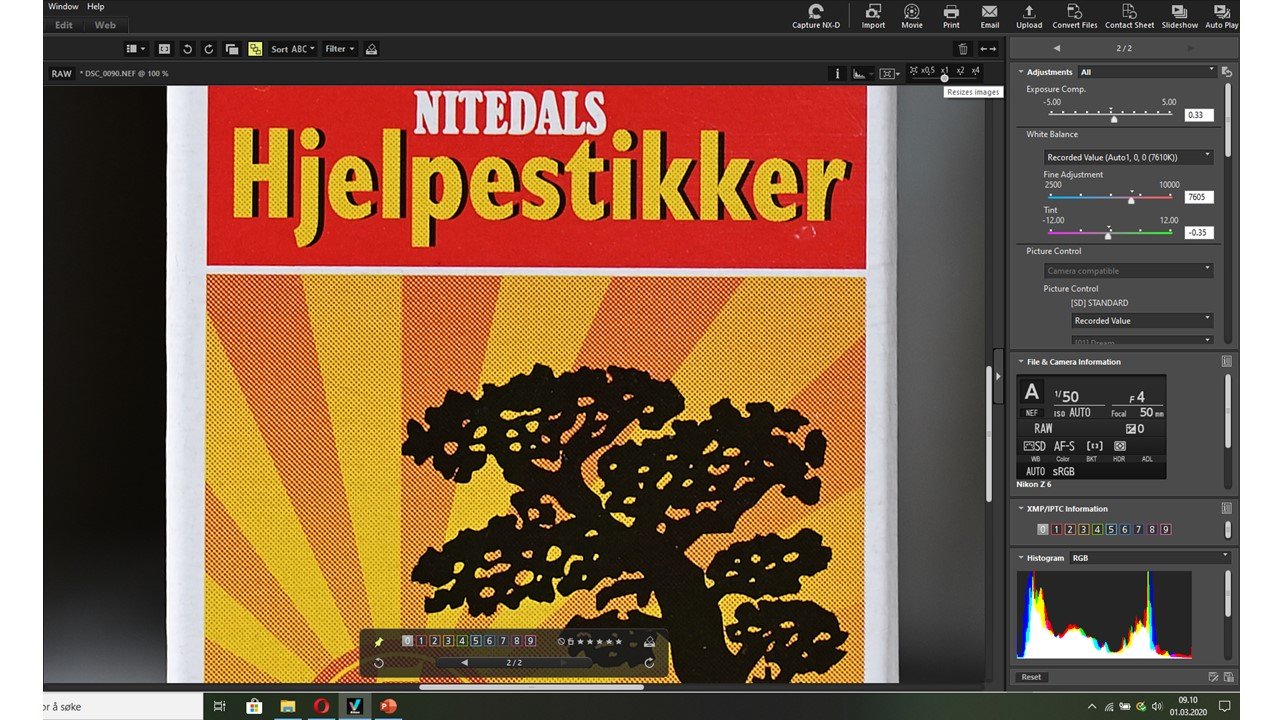Click the Import icon
1280x720 pixels.
[873, 15]
